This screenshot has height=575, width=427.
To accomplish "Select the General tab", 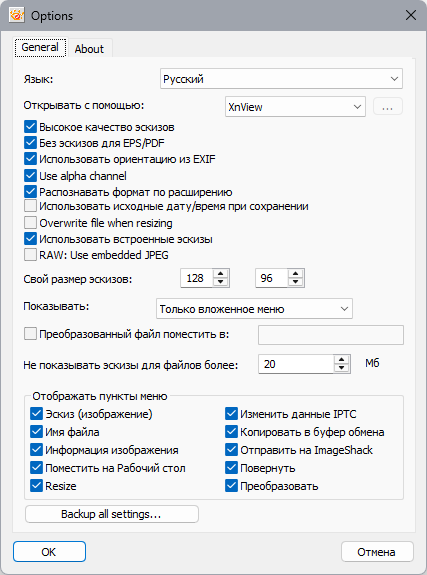I will (x=40, y=47).
